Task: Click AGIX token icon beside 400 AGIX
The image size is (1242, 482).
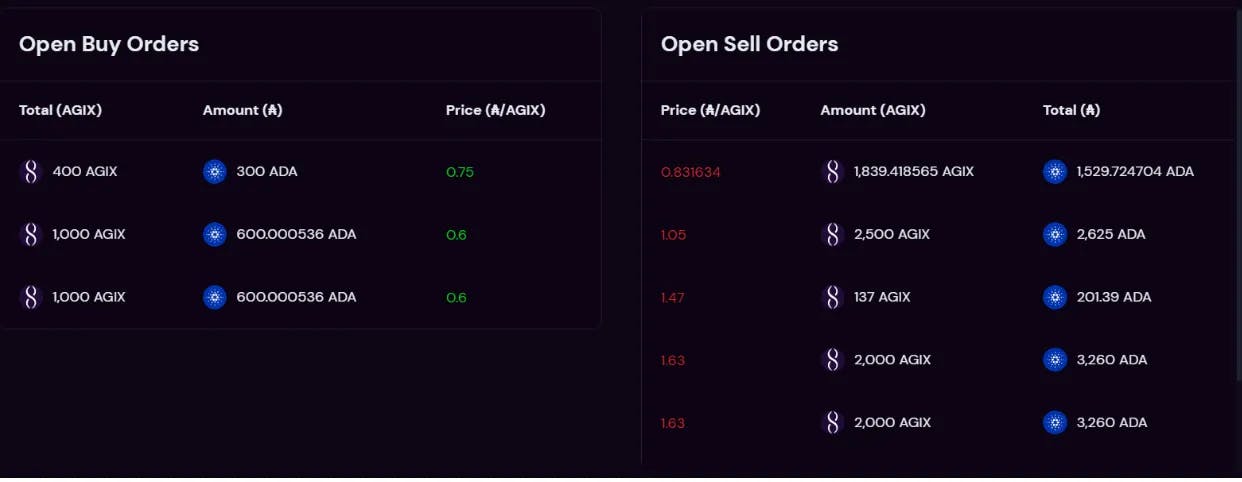Action: point(31,172)
